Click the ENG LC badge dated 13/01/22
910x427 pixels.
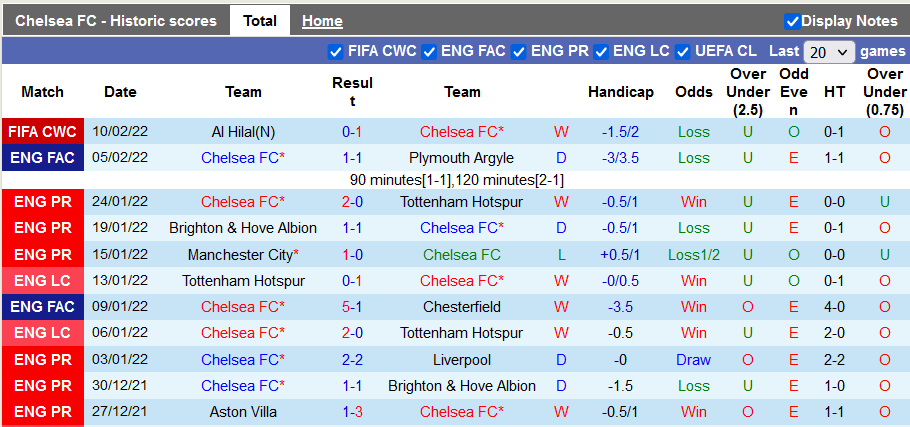[42, 281]
